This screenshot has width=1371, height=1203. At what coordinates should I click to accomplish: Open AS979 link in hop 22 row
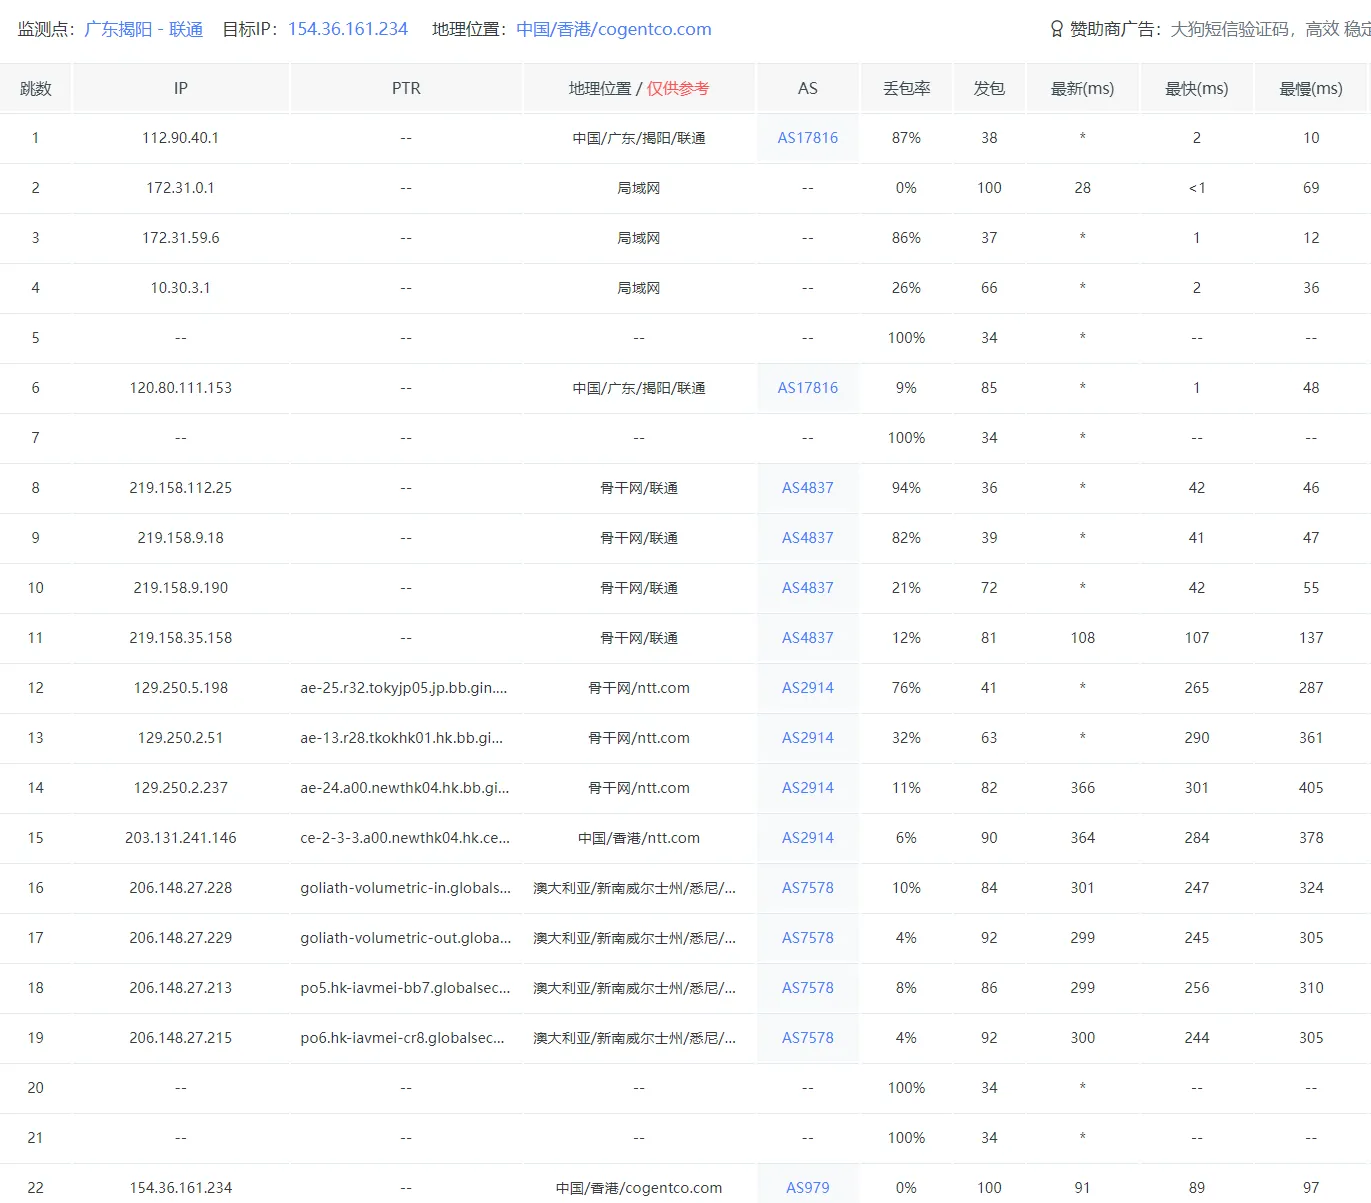[808, 1188]
